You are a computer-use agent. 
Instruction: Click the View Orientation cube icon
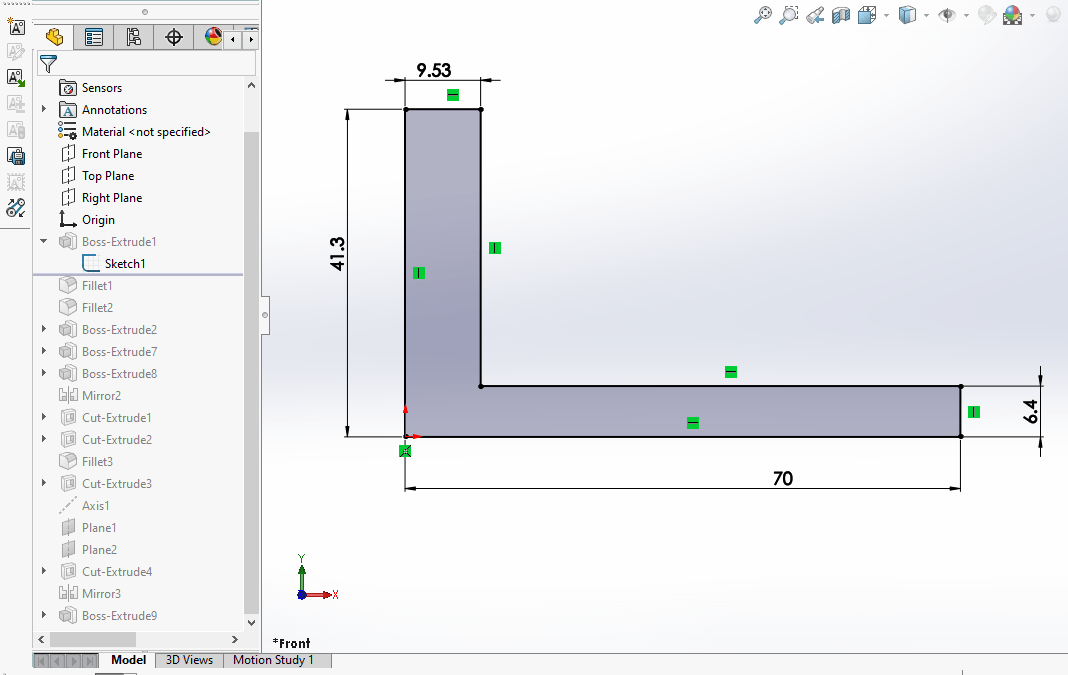tap(867, 15)
